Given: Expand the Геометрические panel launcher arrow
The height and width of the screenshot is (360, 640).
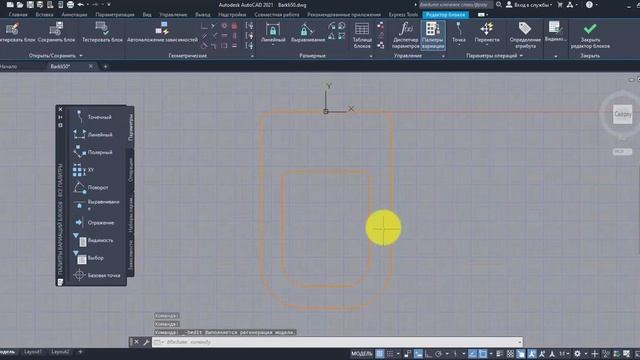Looking at the screenshot, I should (252, 56).
